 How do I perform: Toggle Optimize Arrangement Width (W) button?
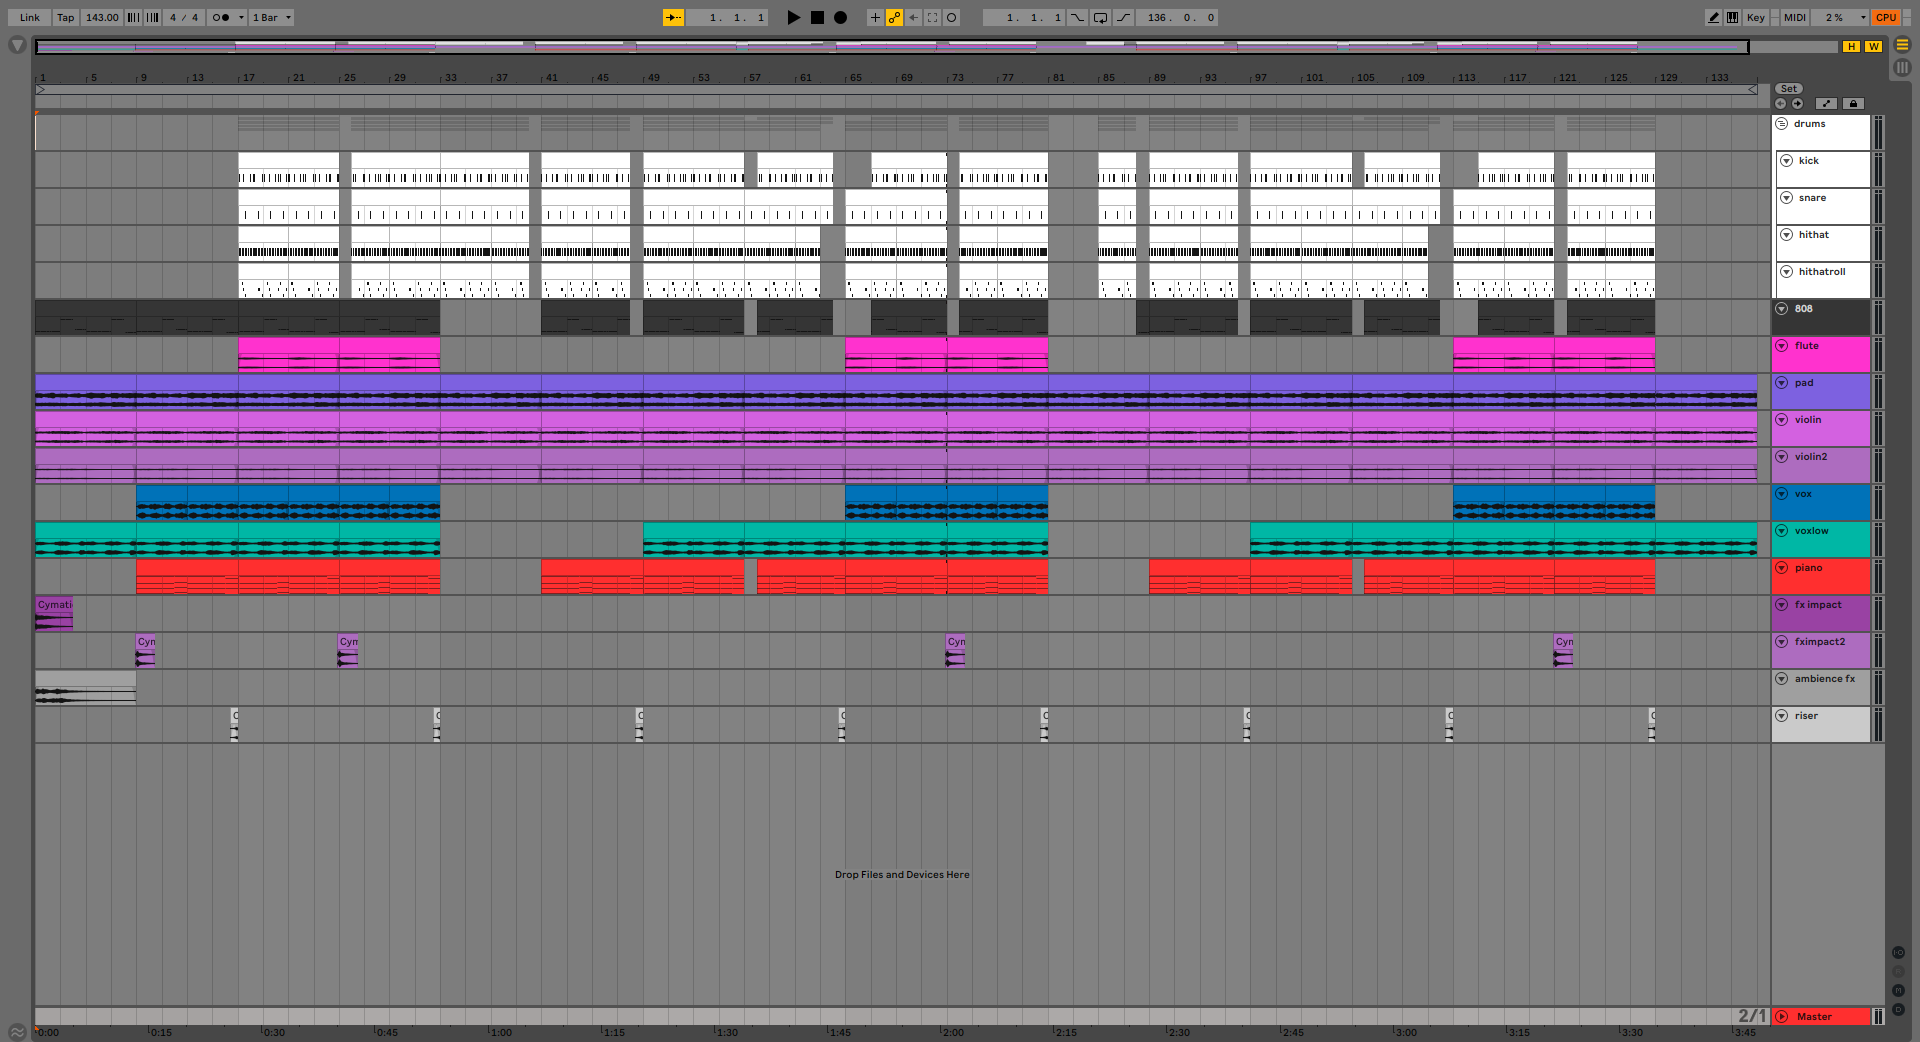[x=1873, y=46]
